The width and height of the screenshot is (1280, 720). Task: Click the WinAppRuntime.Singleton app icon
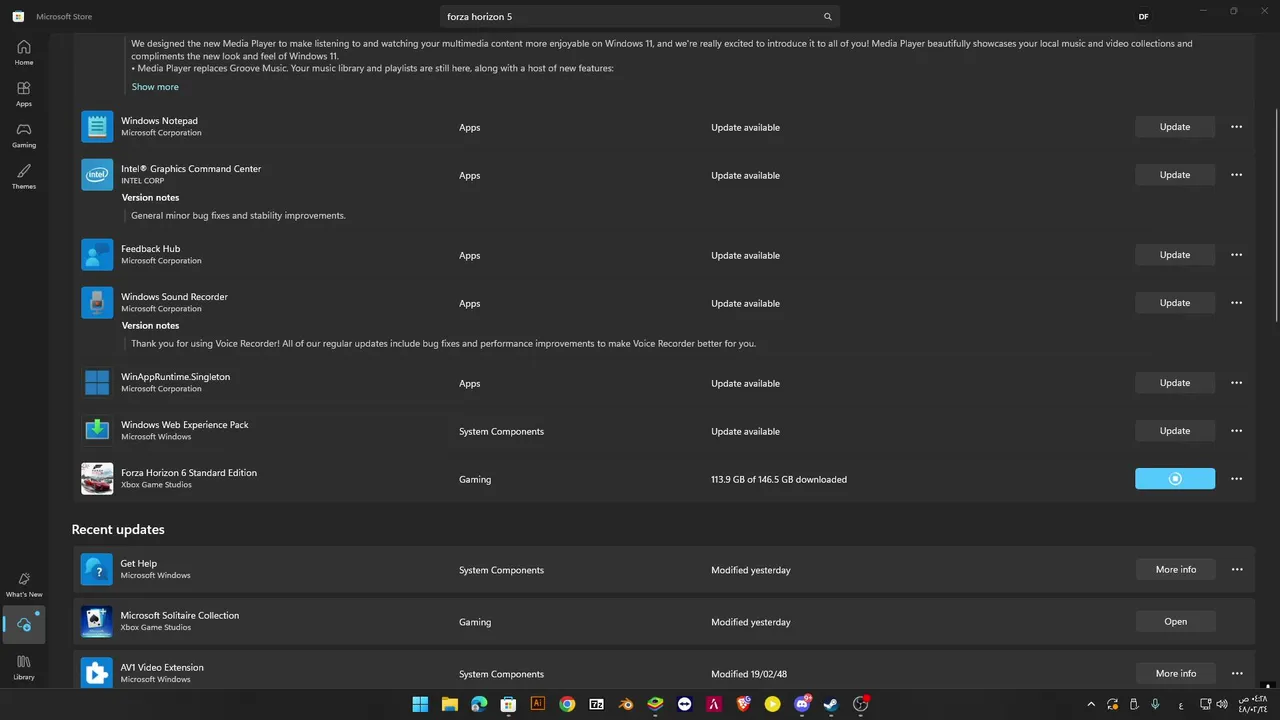[x=97, y=383]
